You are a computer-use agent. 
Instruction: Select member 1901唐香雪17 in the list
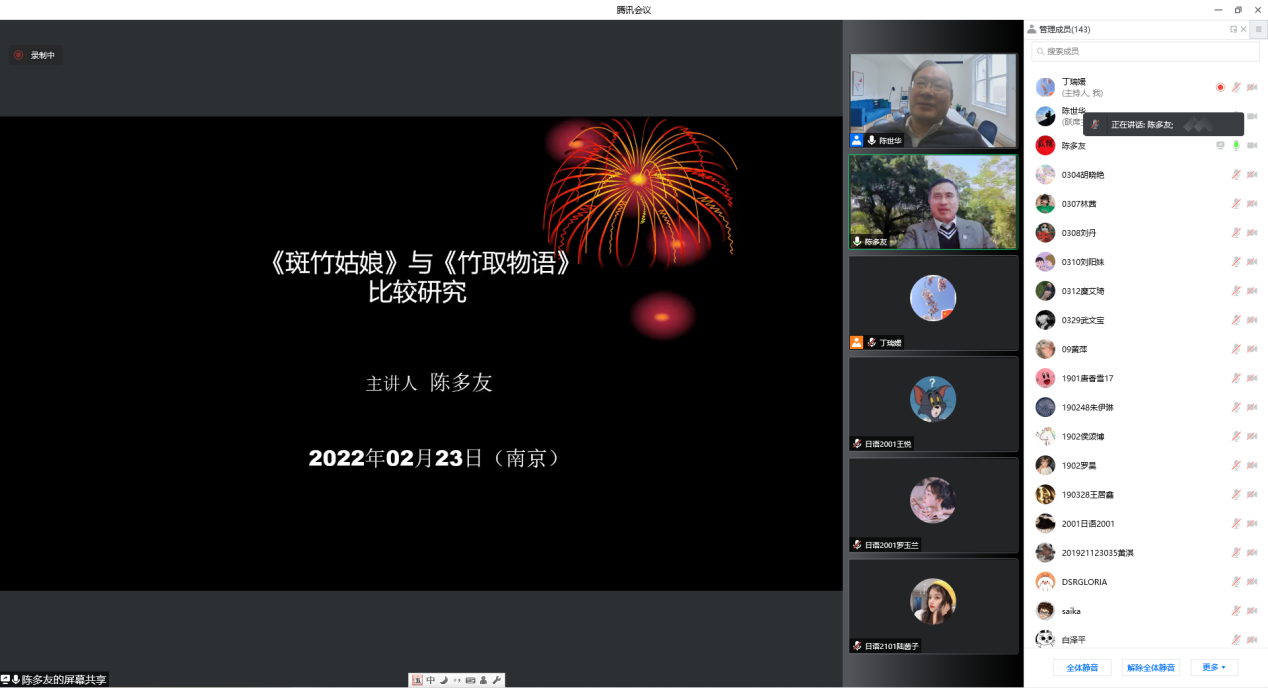point(1087,379)
